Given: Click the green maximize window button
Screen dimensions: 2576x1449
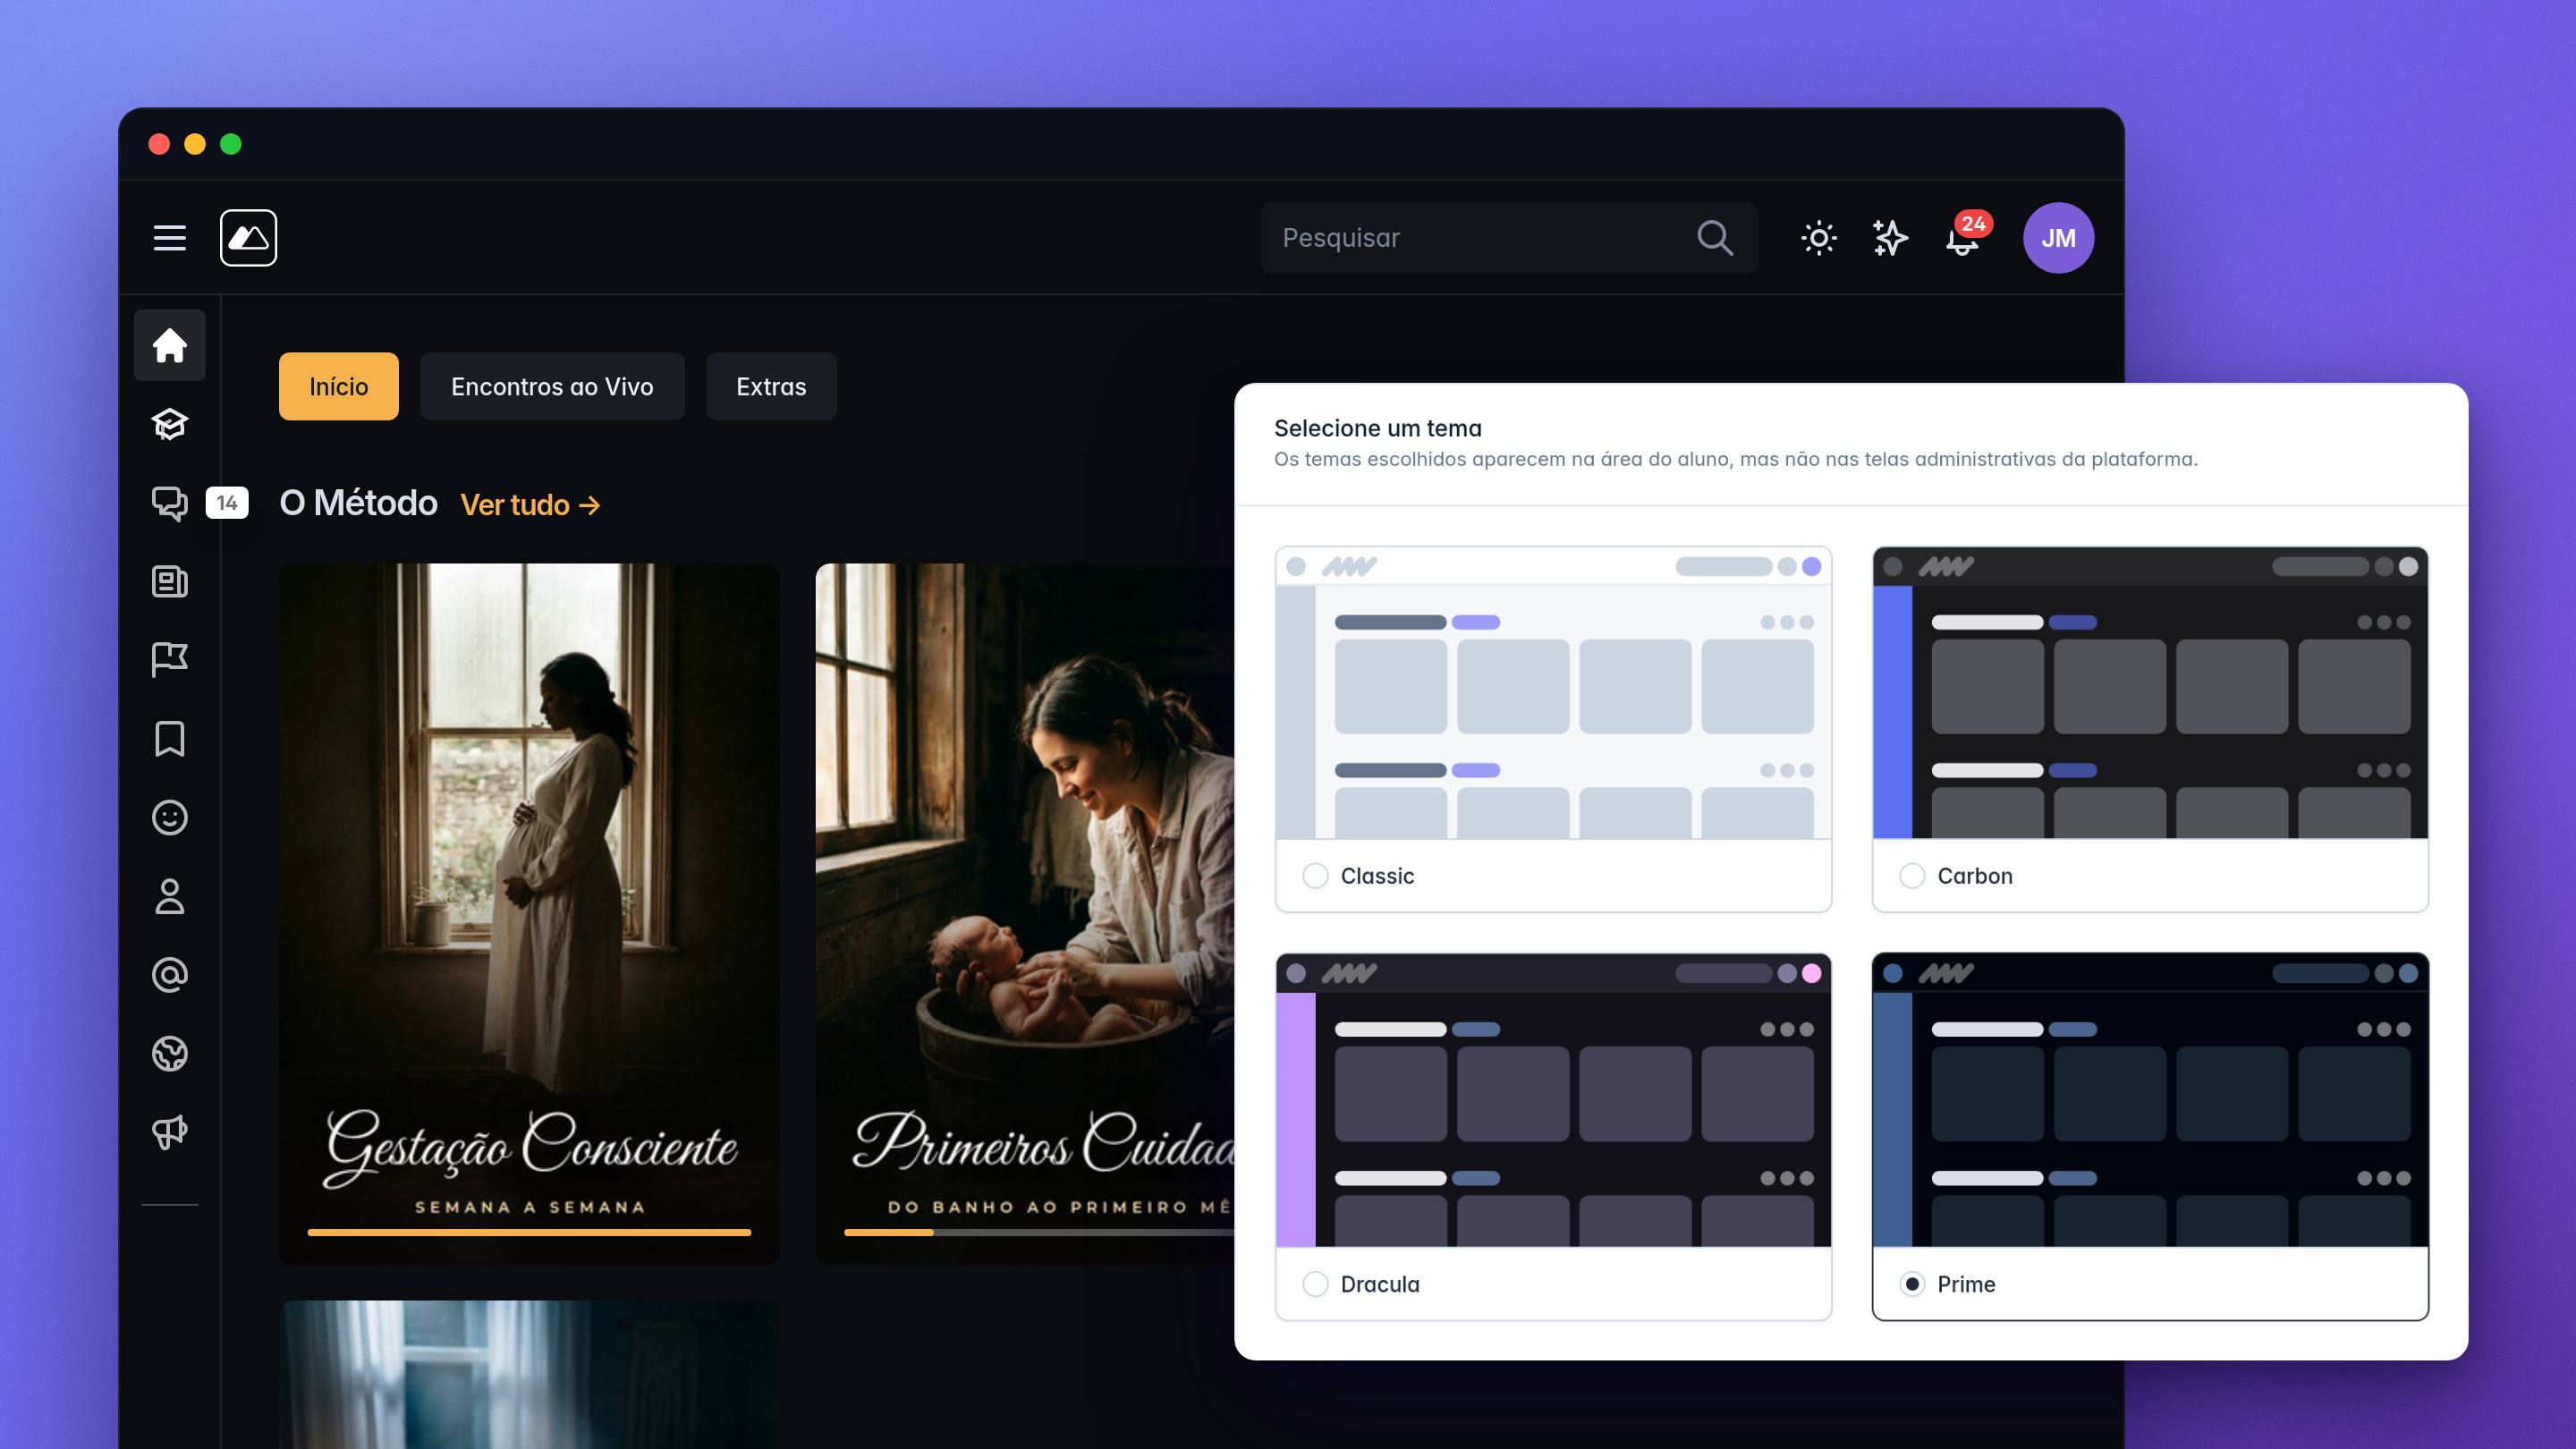Looking at the screenshot, I should tap(231, 144).
